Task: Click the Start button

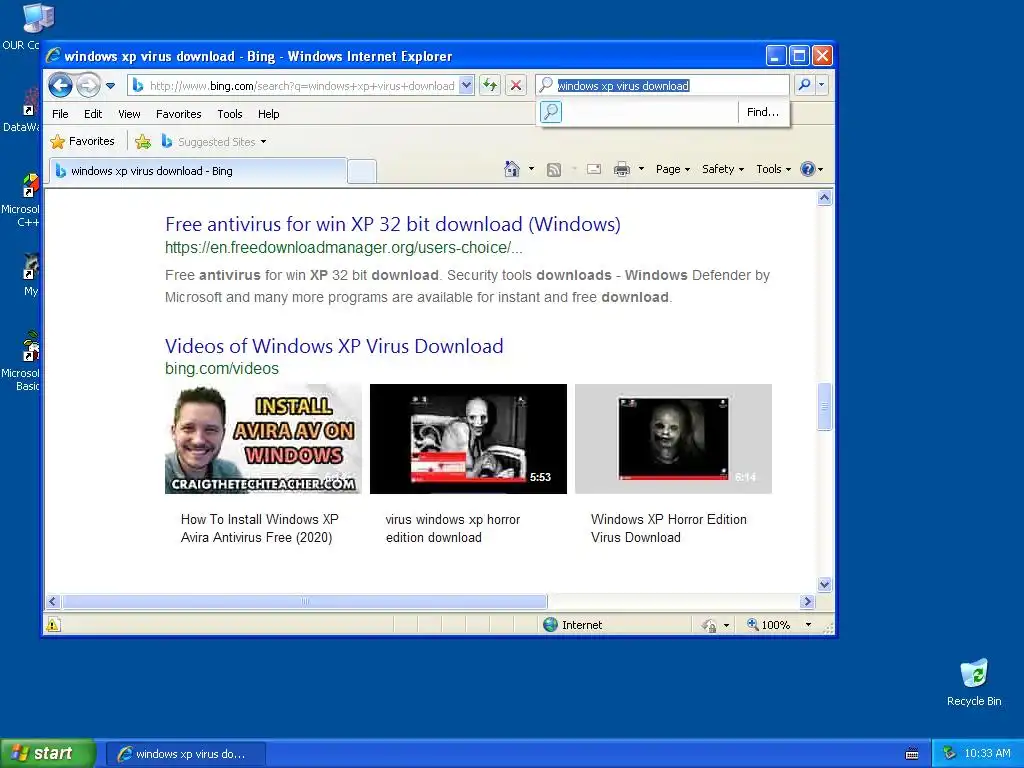Action: pyautogui.click(x=48, y=754)
